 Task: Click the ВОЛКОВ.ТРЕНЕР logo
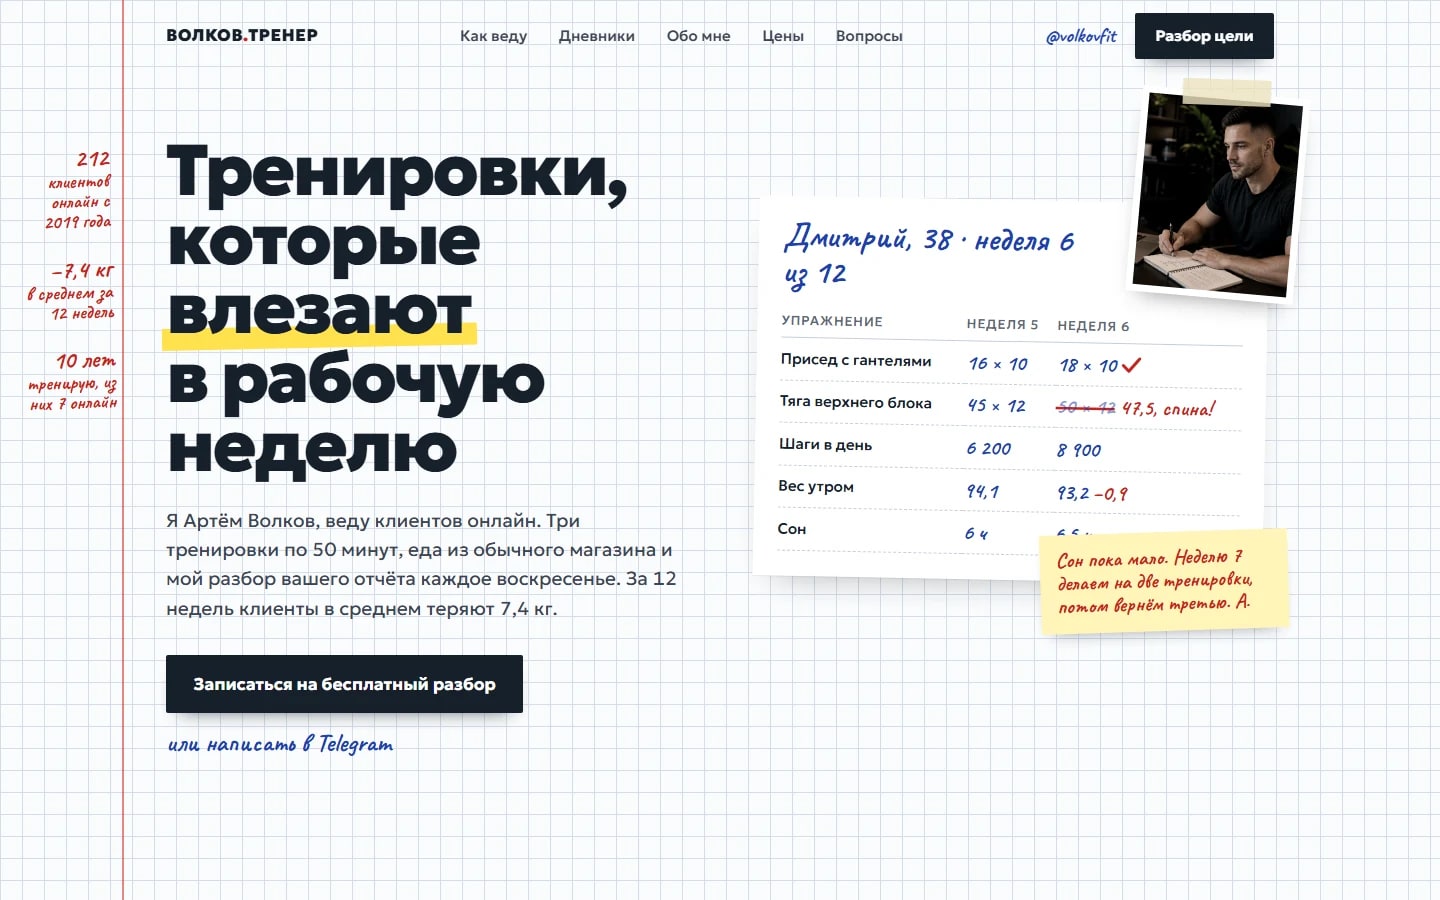click(242, 35)
